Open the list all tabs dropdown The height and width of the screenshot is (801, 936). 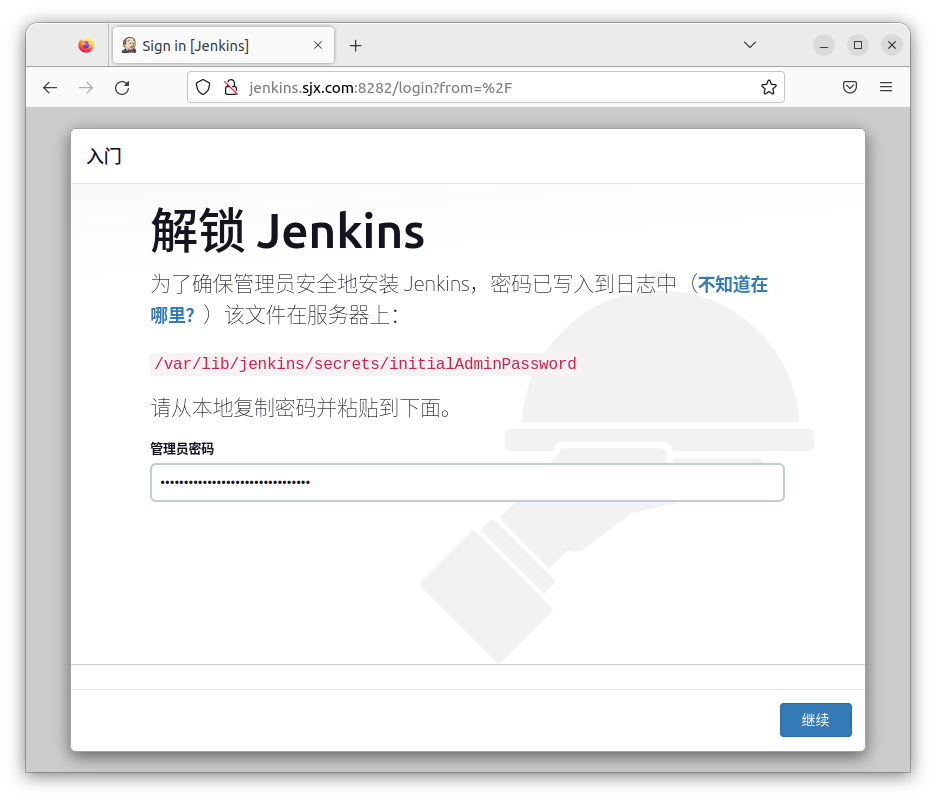pos(749,44)
